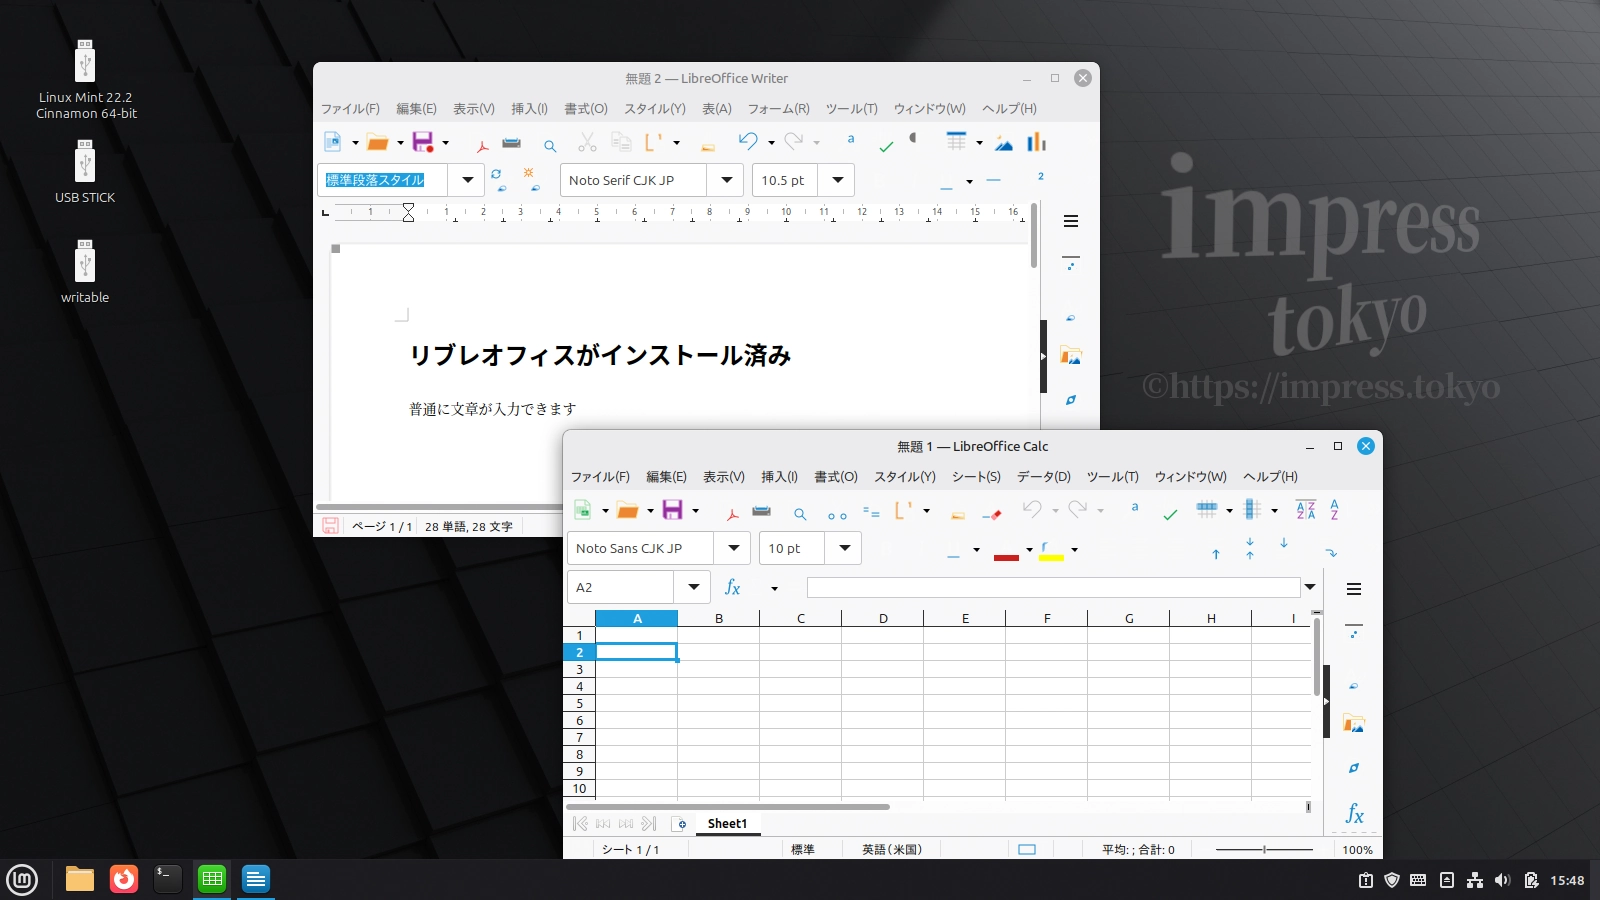Screen dimensions: 1600x900
Task: Click word count 28 単語 in Writer
Action: pyautogui.click(x=469, y=526)
